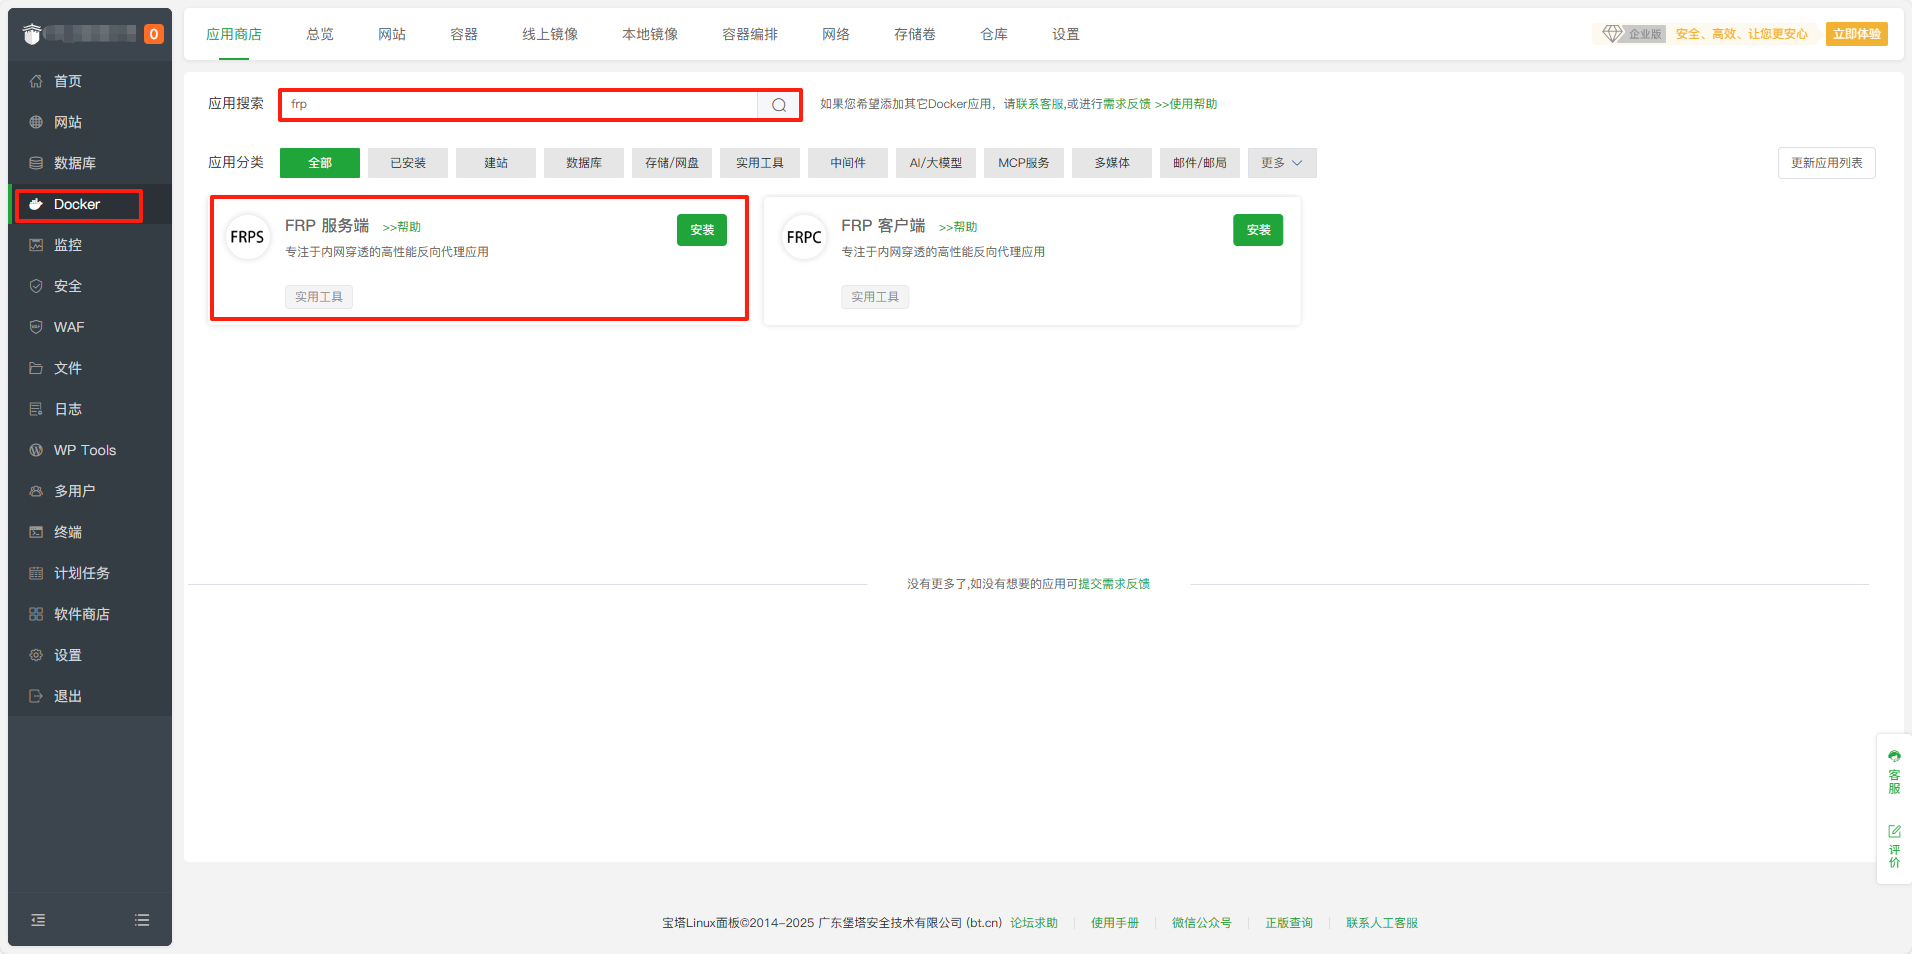This screenshot has height=954, width=1912.
Task: Open the 设置 tab in top bar
Action: coord(1066,34)
